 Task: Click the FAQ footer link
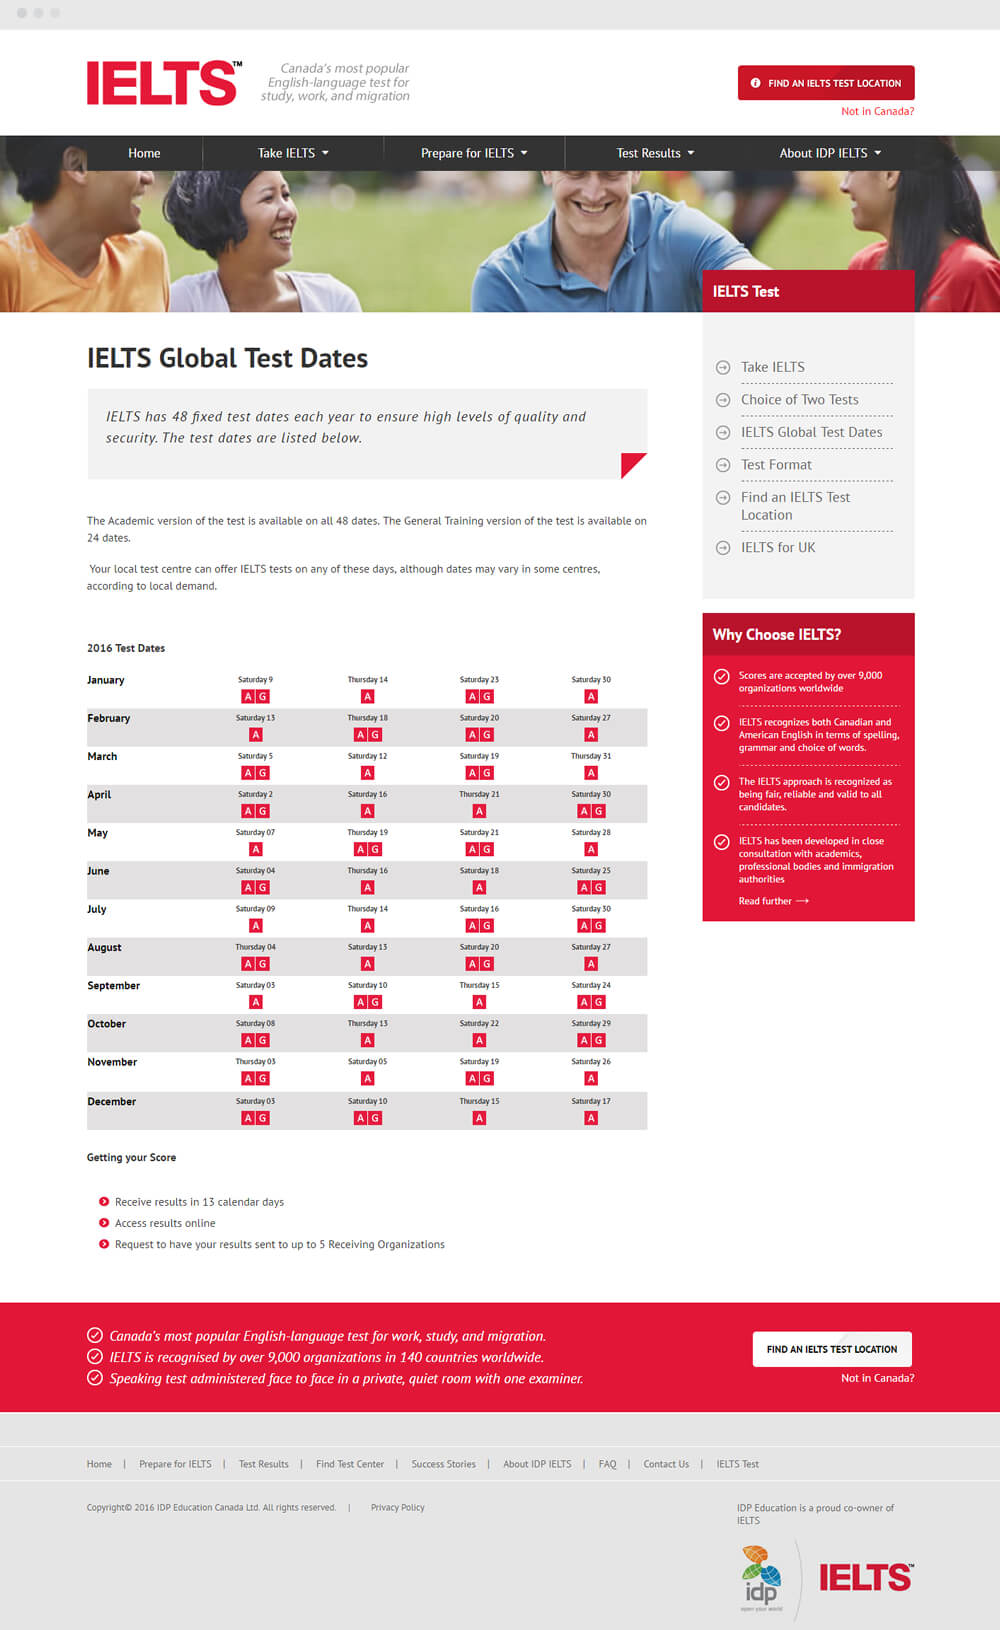607,1464
